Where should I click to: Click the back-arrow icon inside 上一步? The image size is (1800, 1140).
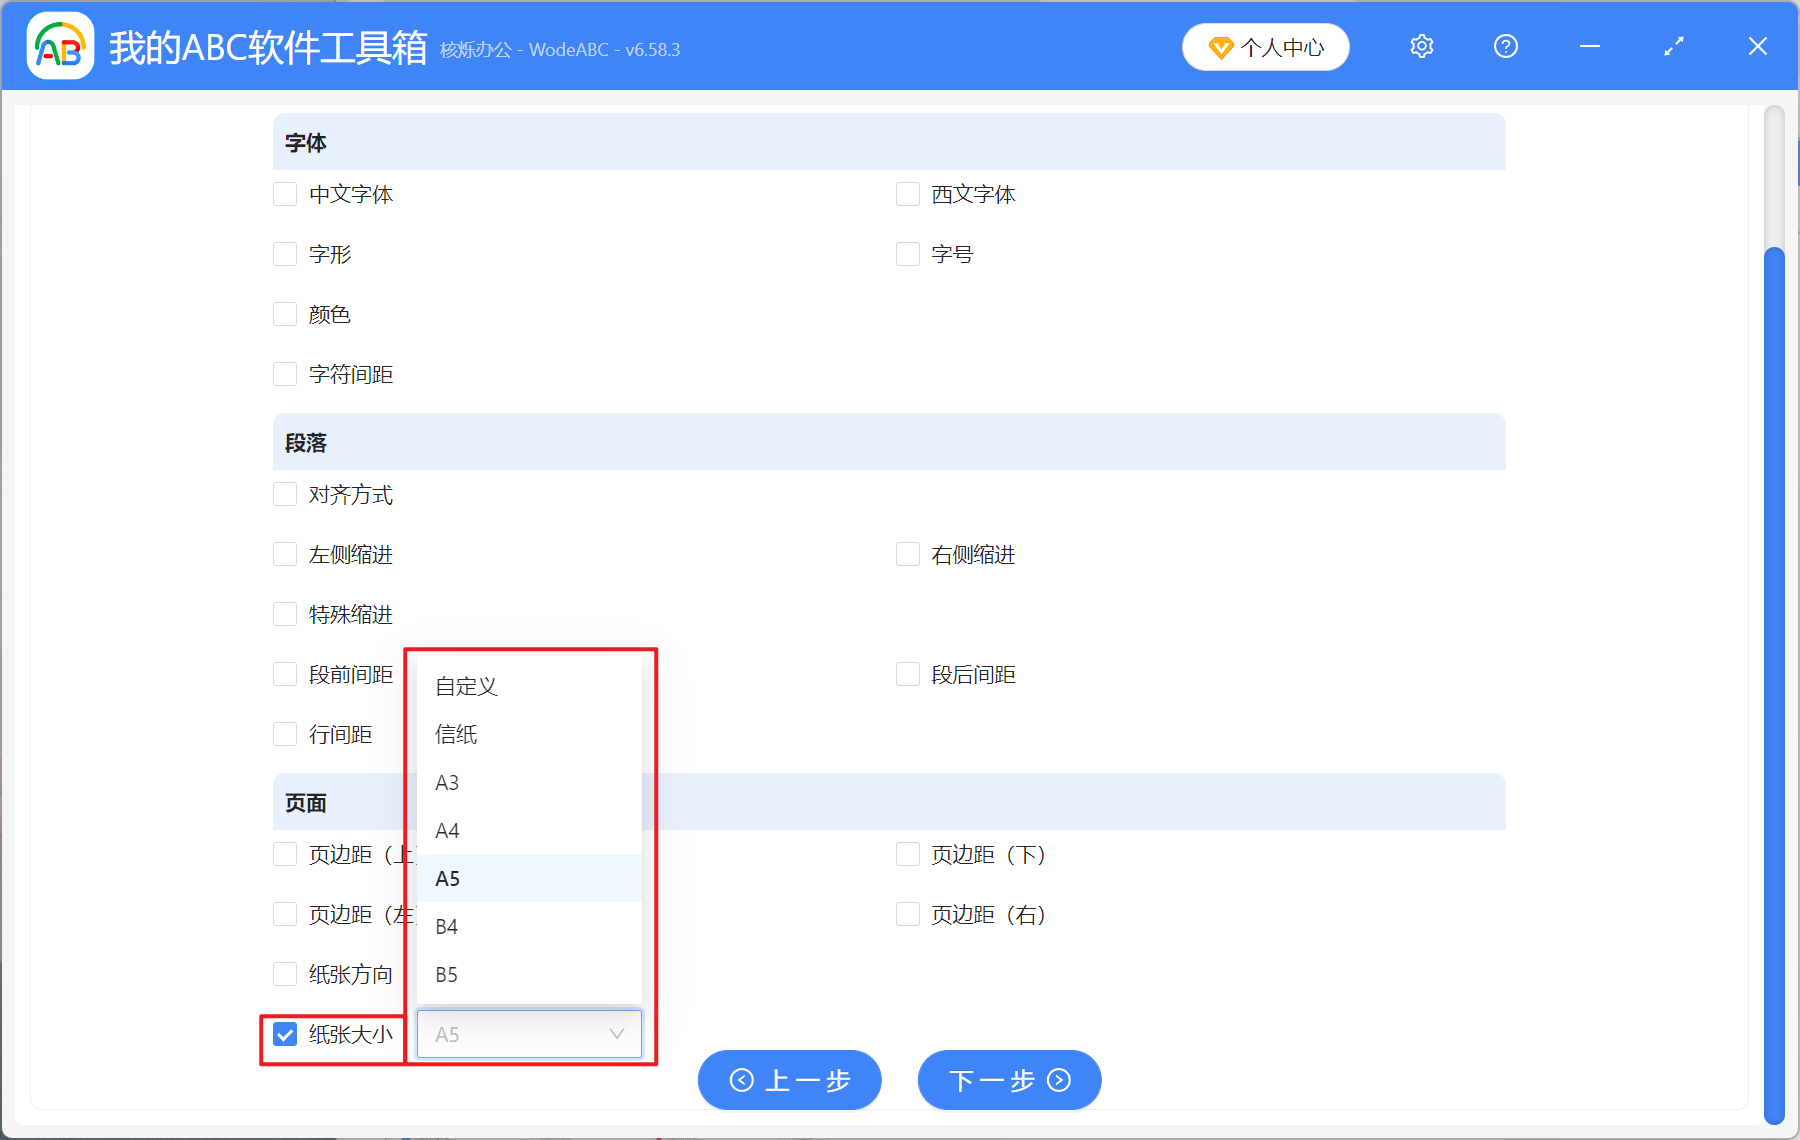741,1080
